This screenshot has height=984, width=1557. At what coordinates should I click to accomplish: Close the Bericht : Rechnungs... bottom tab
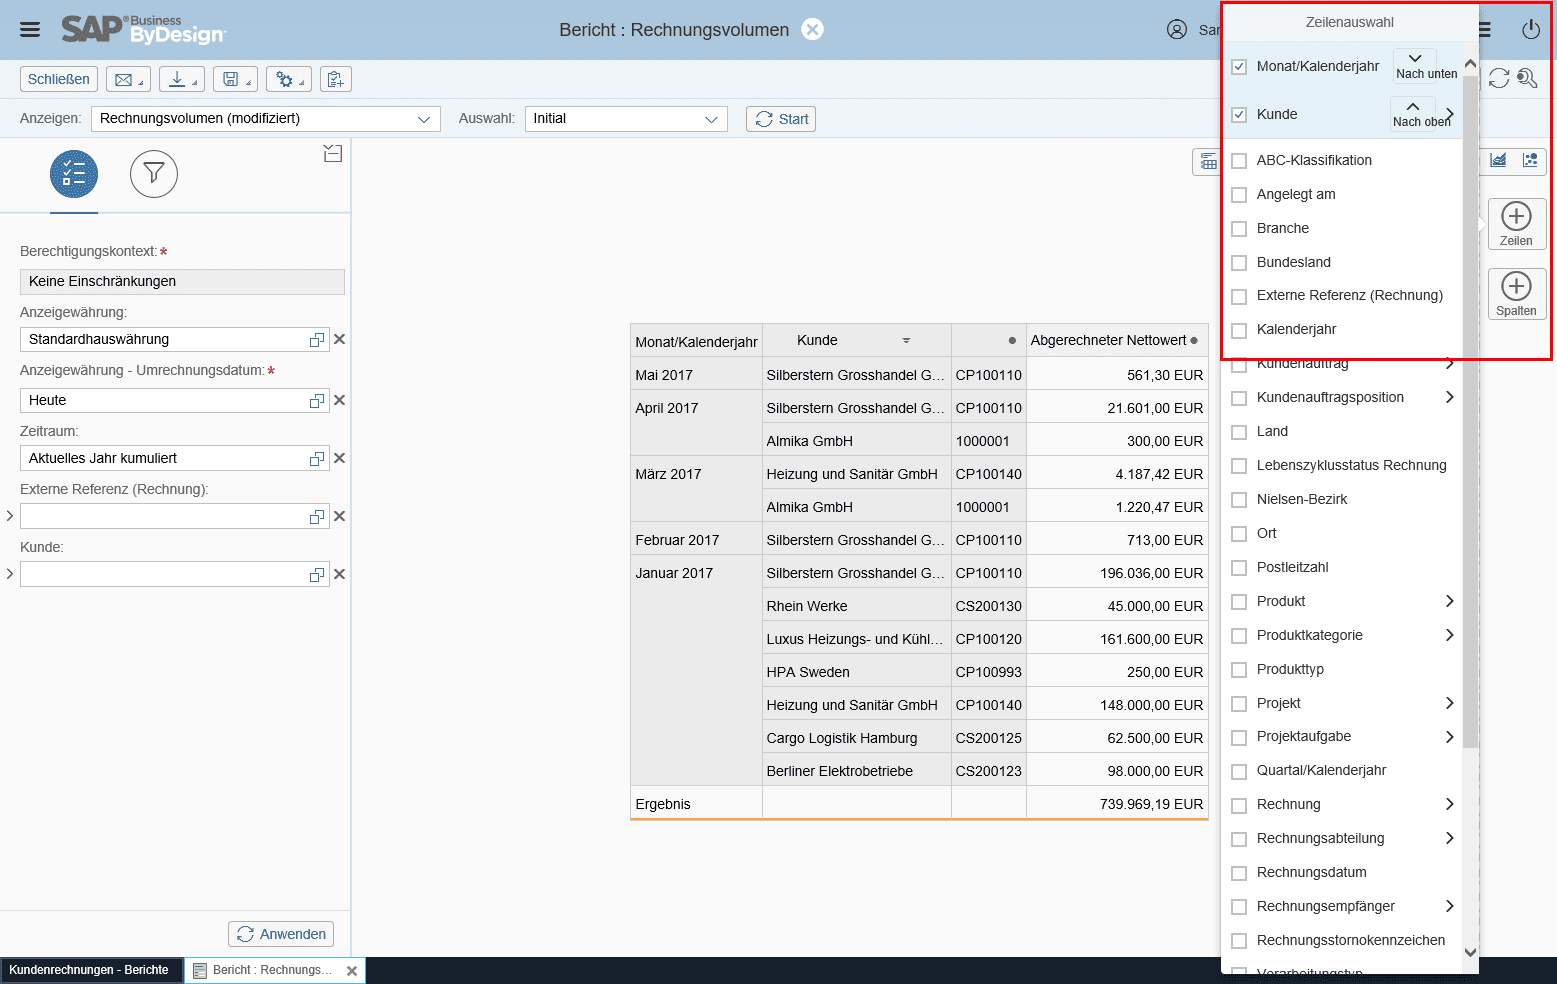(352, 971)
